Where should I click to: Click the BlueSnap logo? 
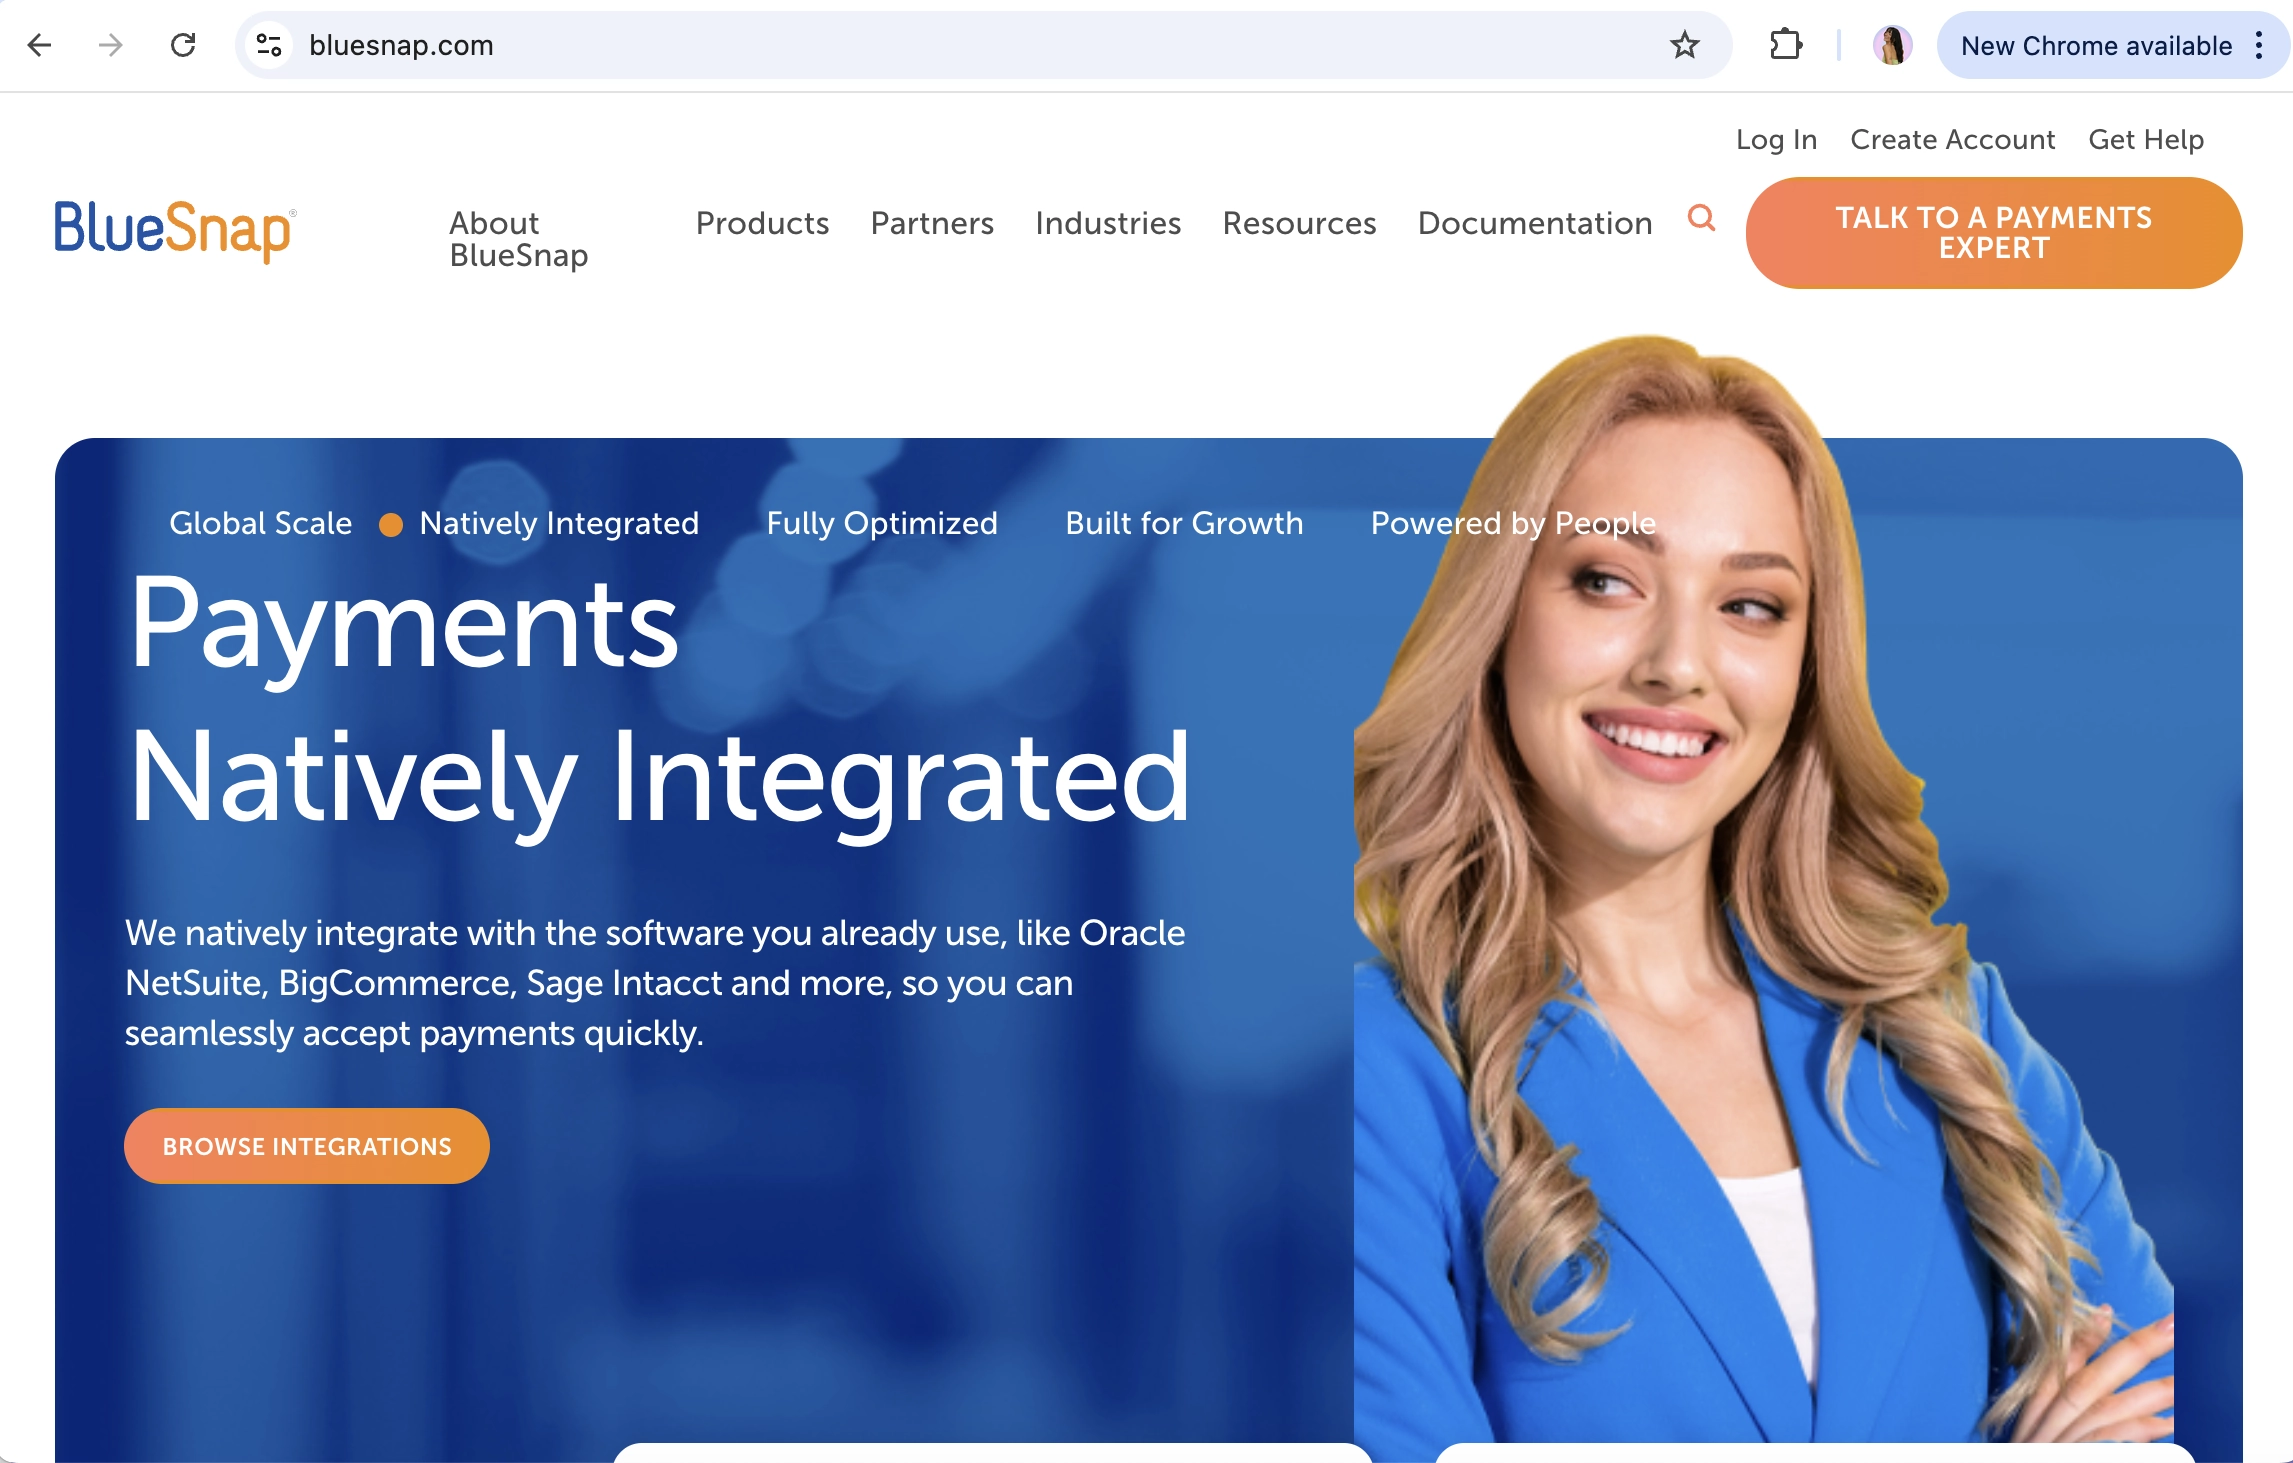175,230
